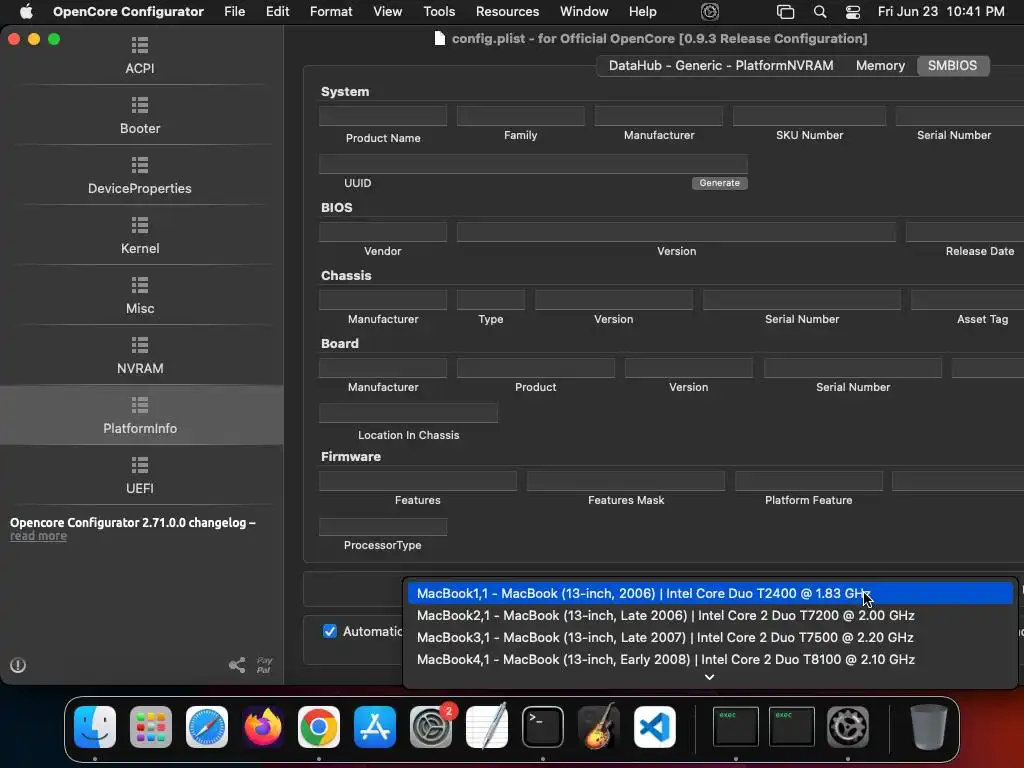
Task: Choose MacBook4,1 Early 2008 model option
Action: (710, 660)
